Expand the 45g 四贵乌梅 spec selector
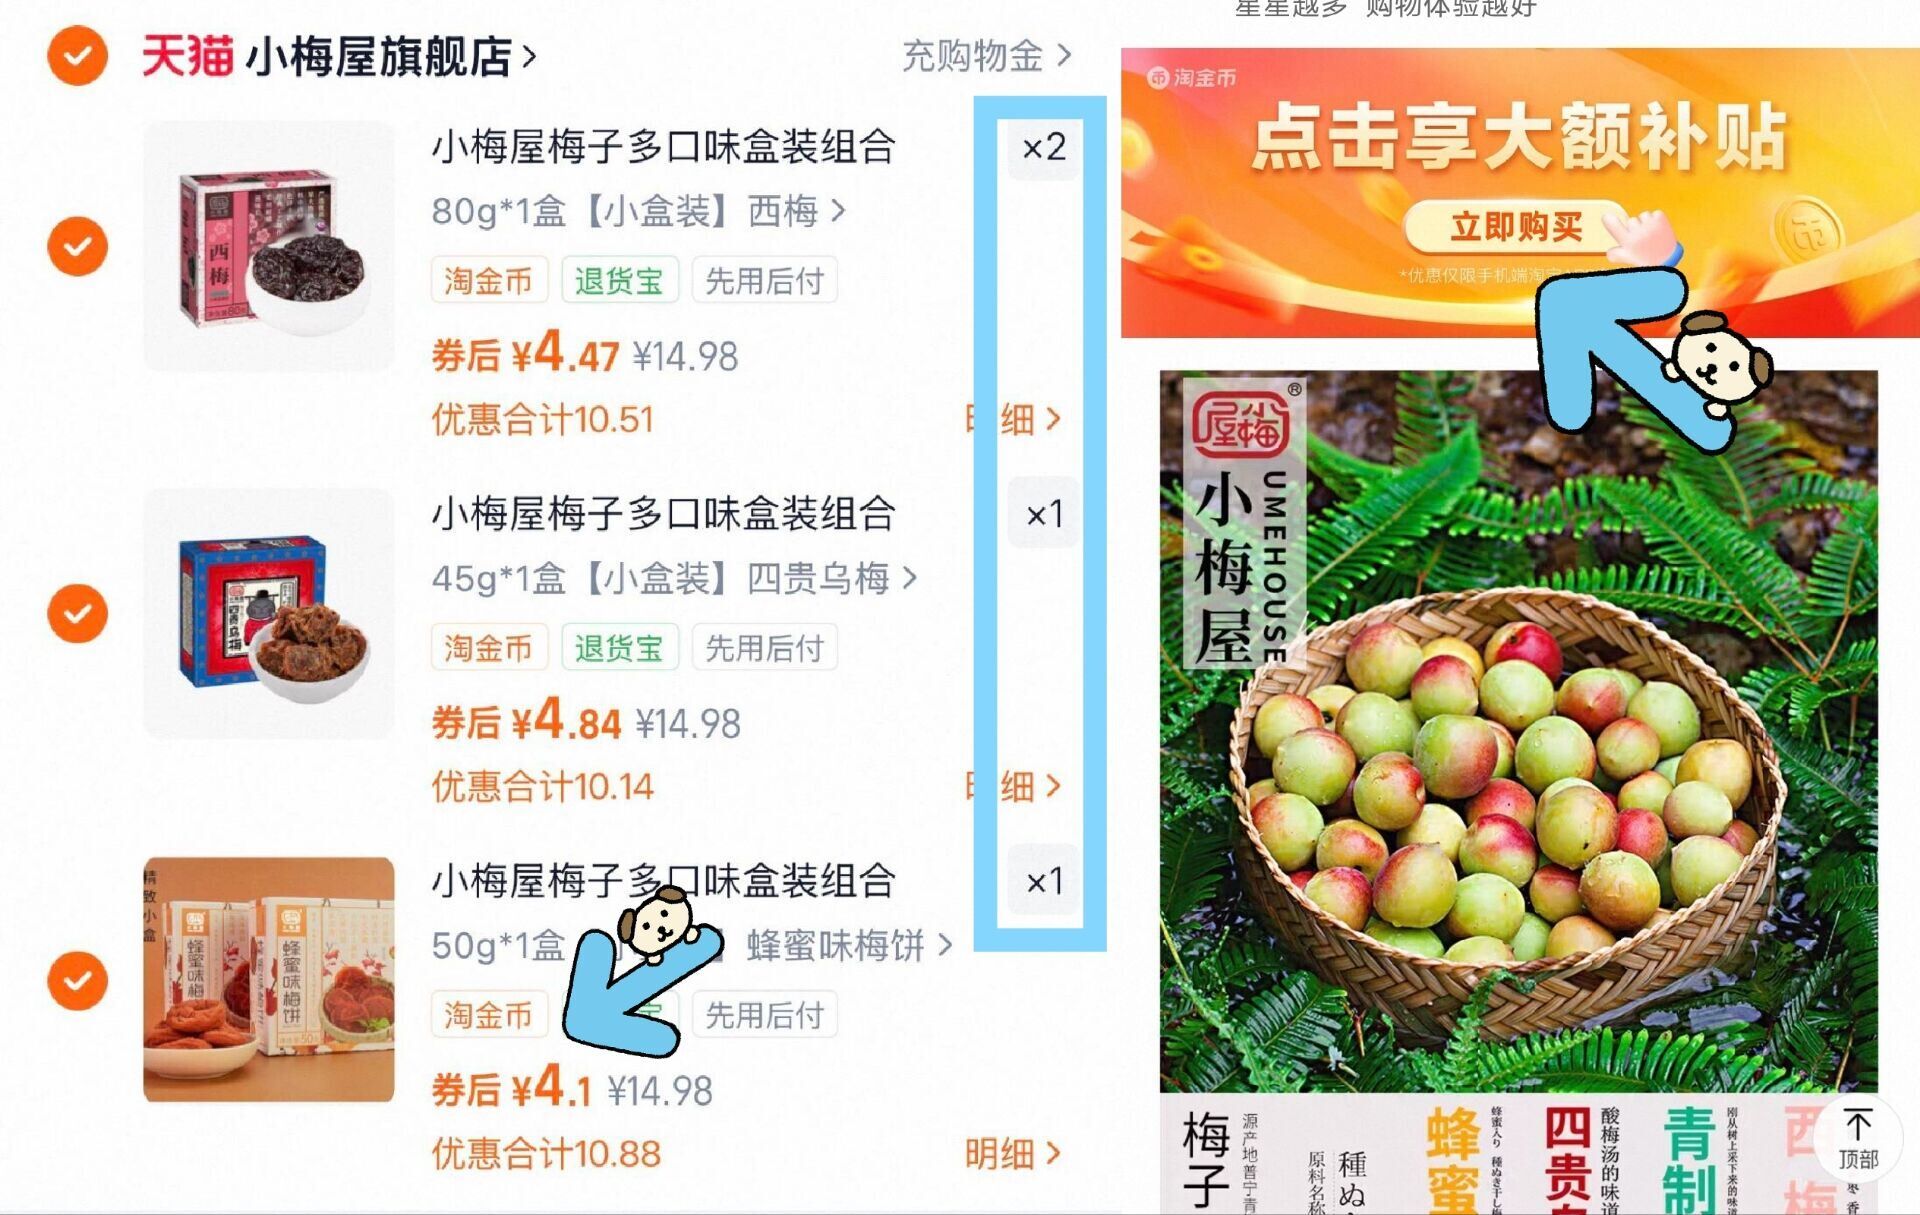The height and width of the screenshot is (1215, 1920). point(674,578)
